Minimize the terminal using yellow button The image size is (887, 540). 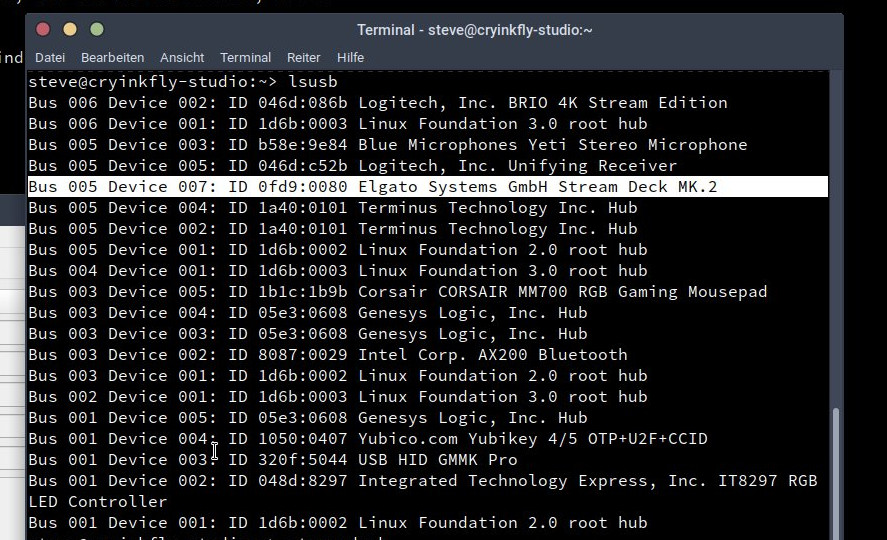(x=70, y=30)
